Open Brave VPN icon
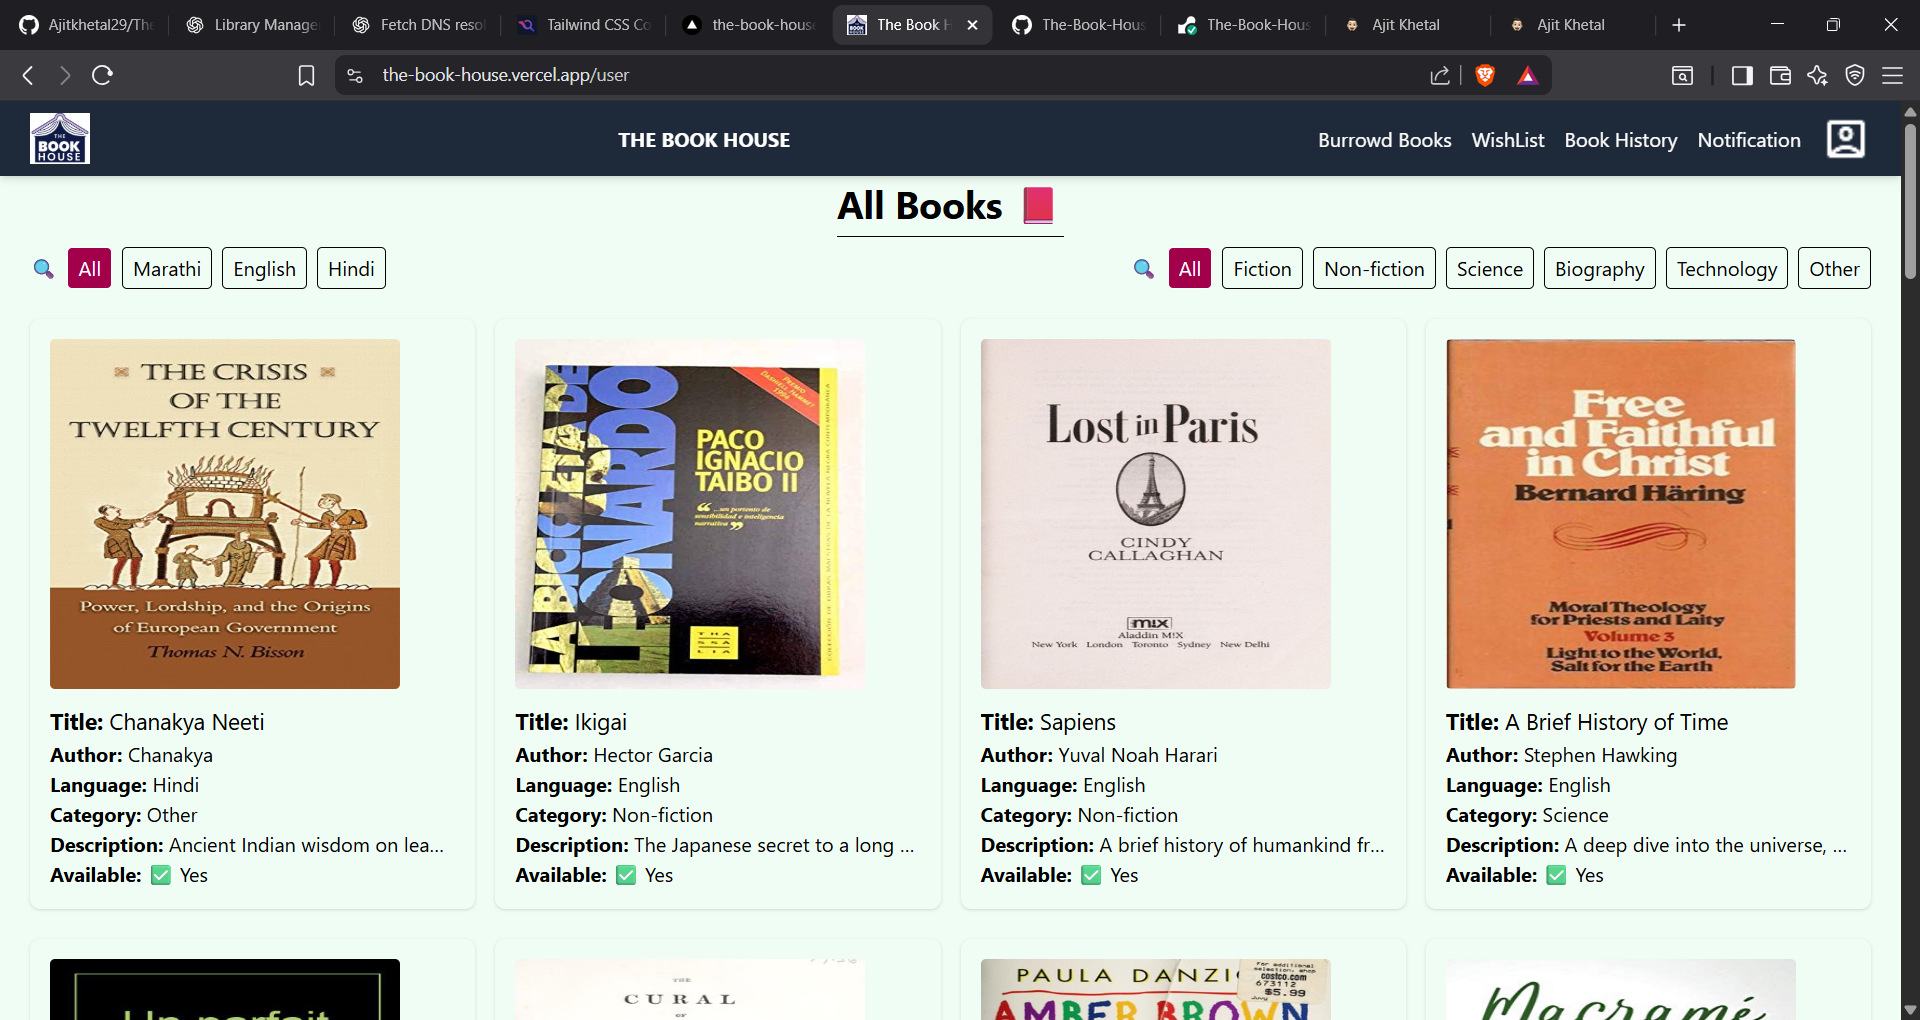This screenshot has height=1020, width=1920. (1855, 76)
